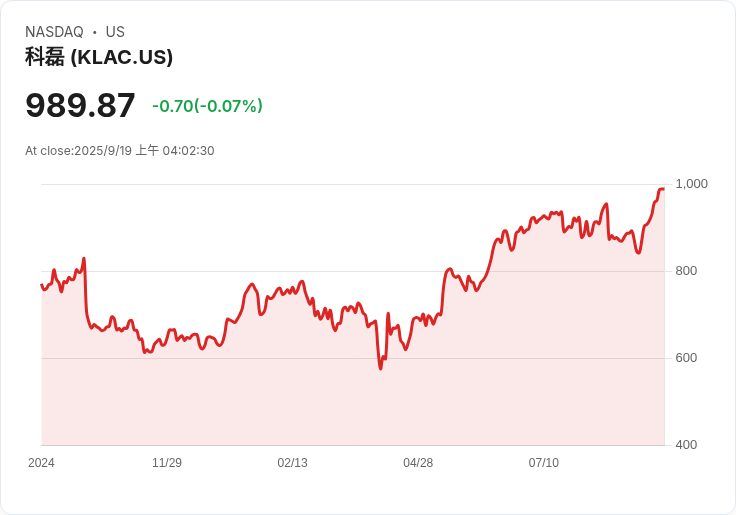Select the 2024 x-axis date label
Image resolution: width=736 pixels, height=515 pixels.
[x=42, y=463]
